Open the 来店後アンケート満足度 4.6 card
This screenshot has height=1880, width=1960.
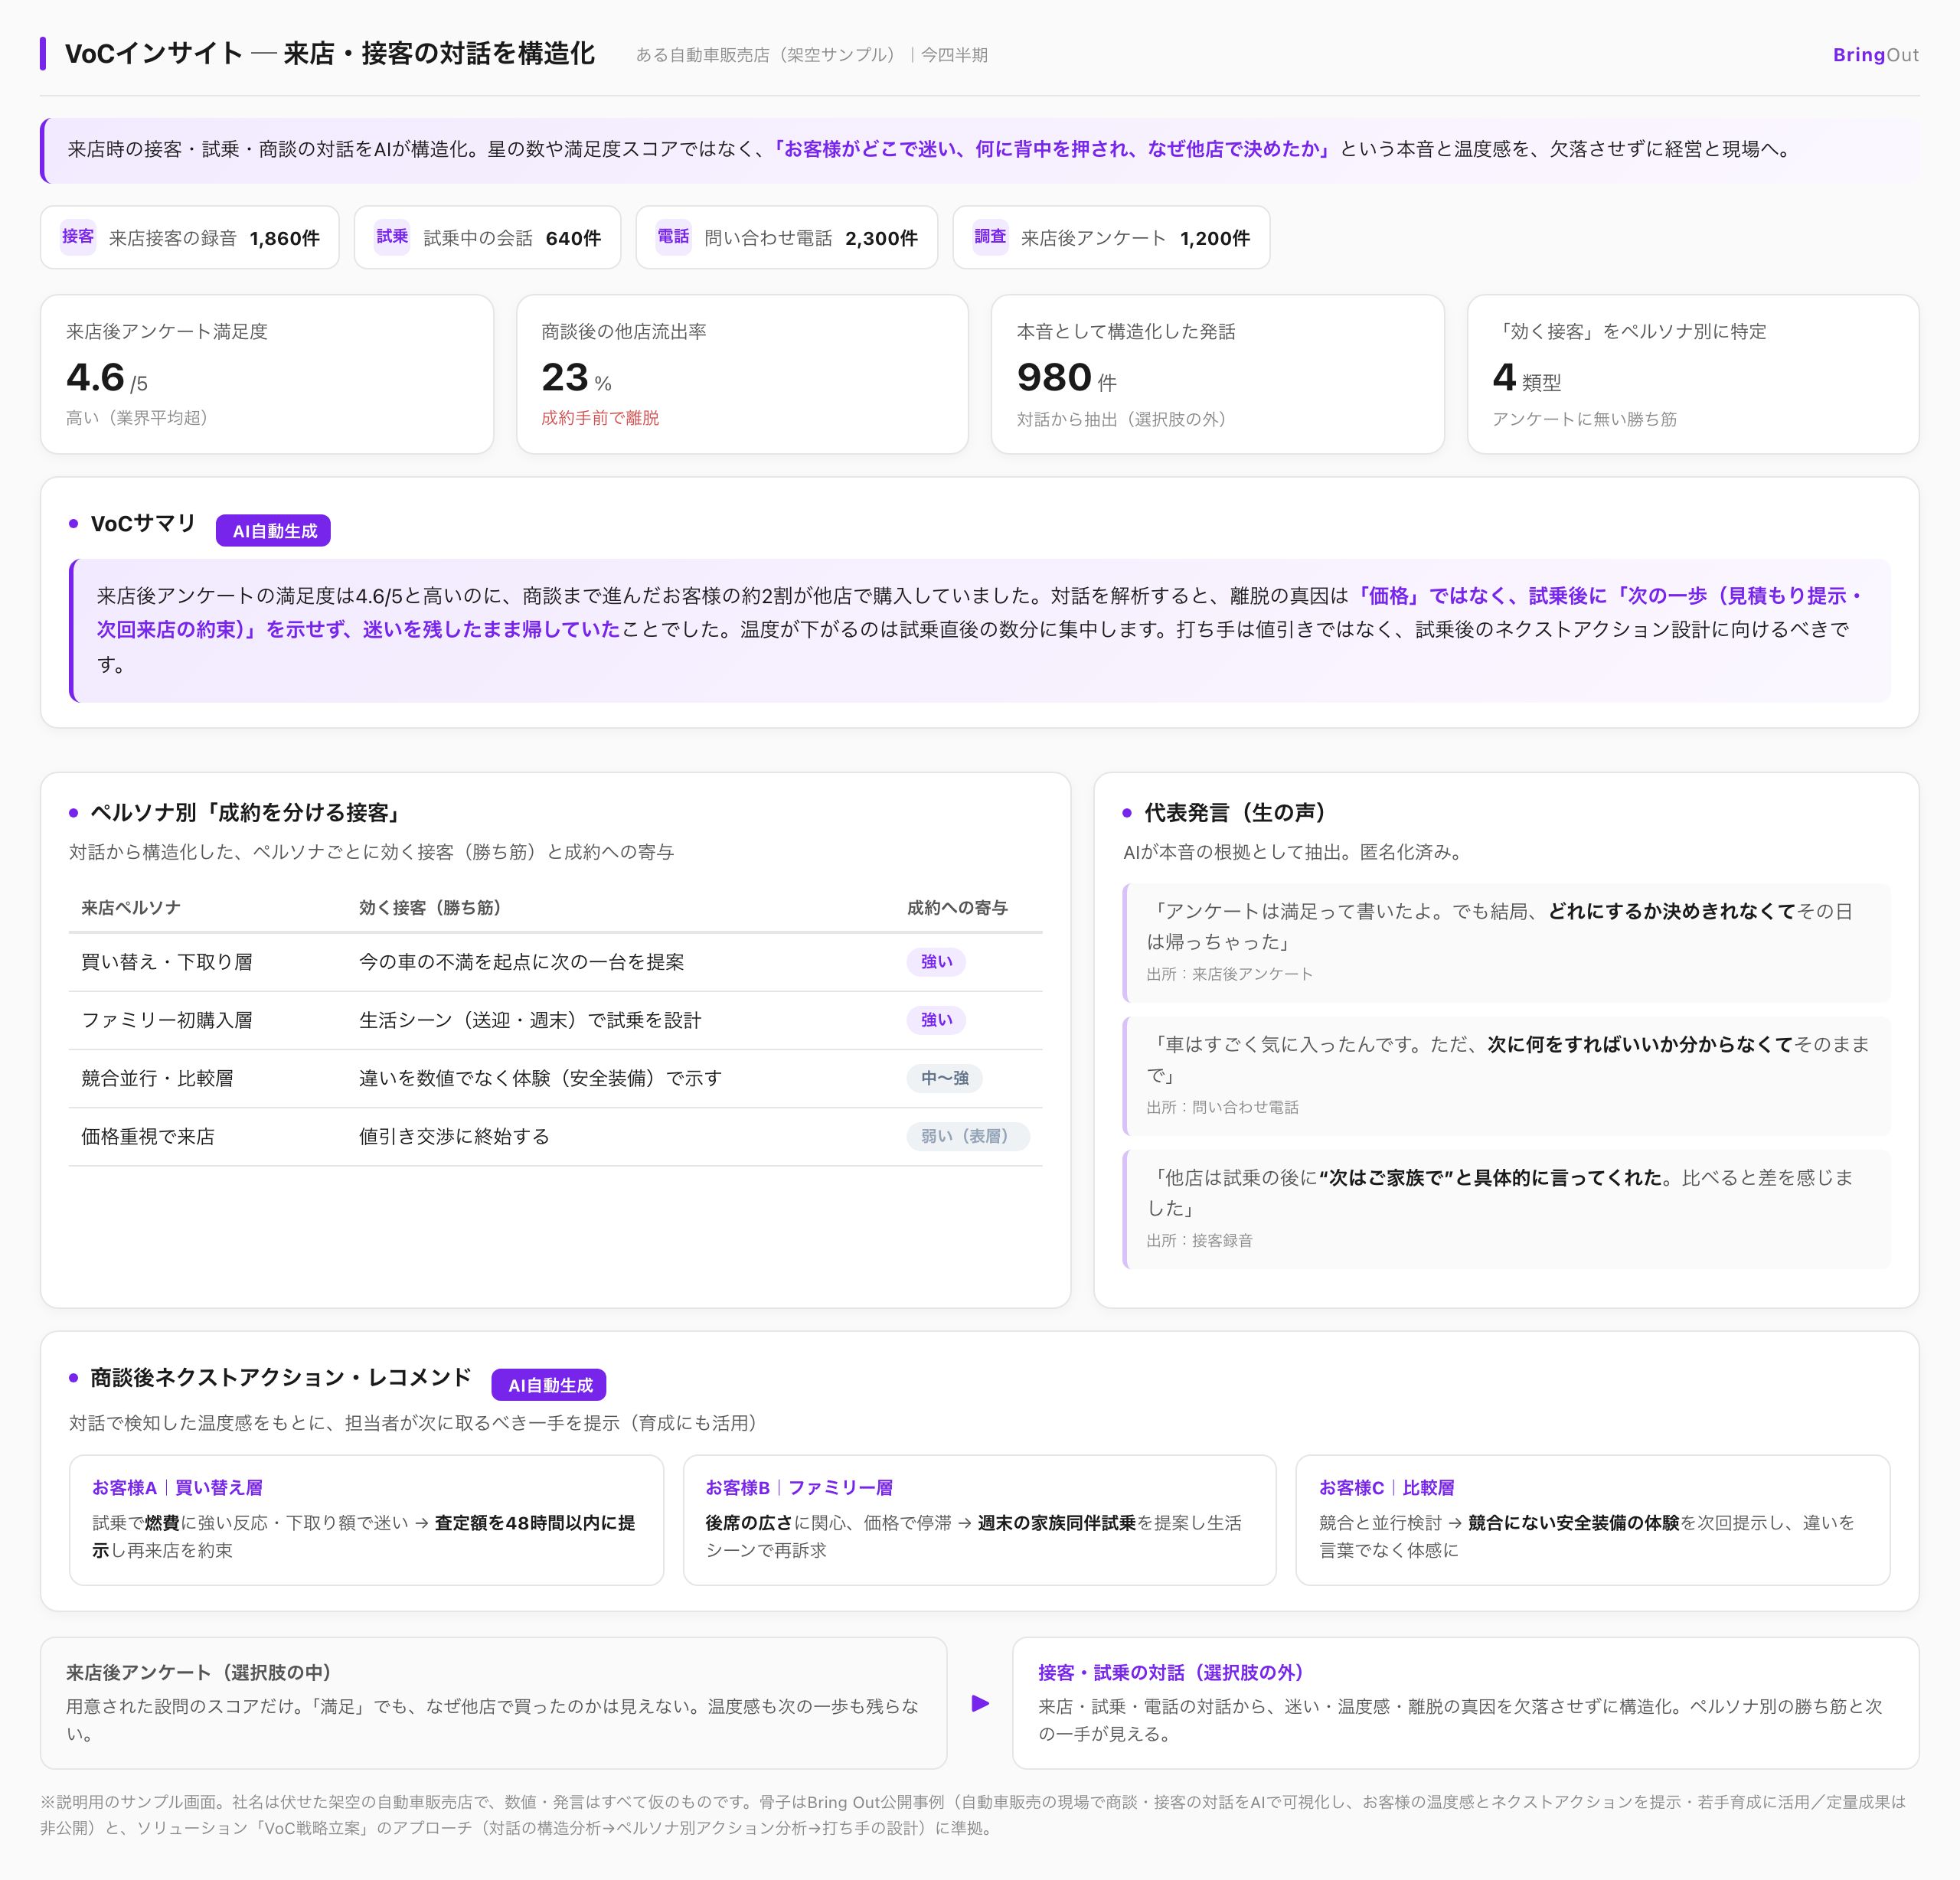tap(267, 374)
